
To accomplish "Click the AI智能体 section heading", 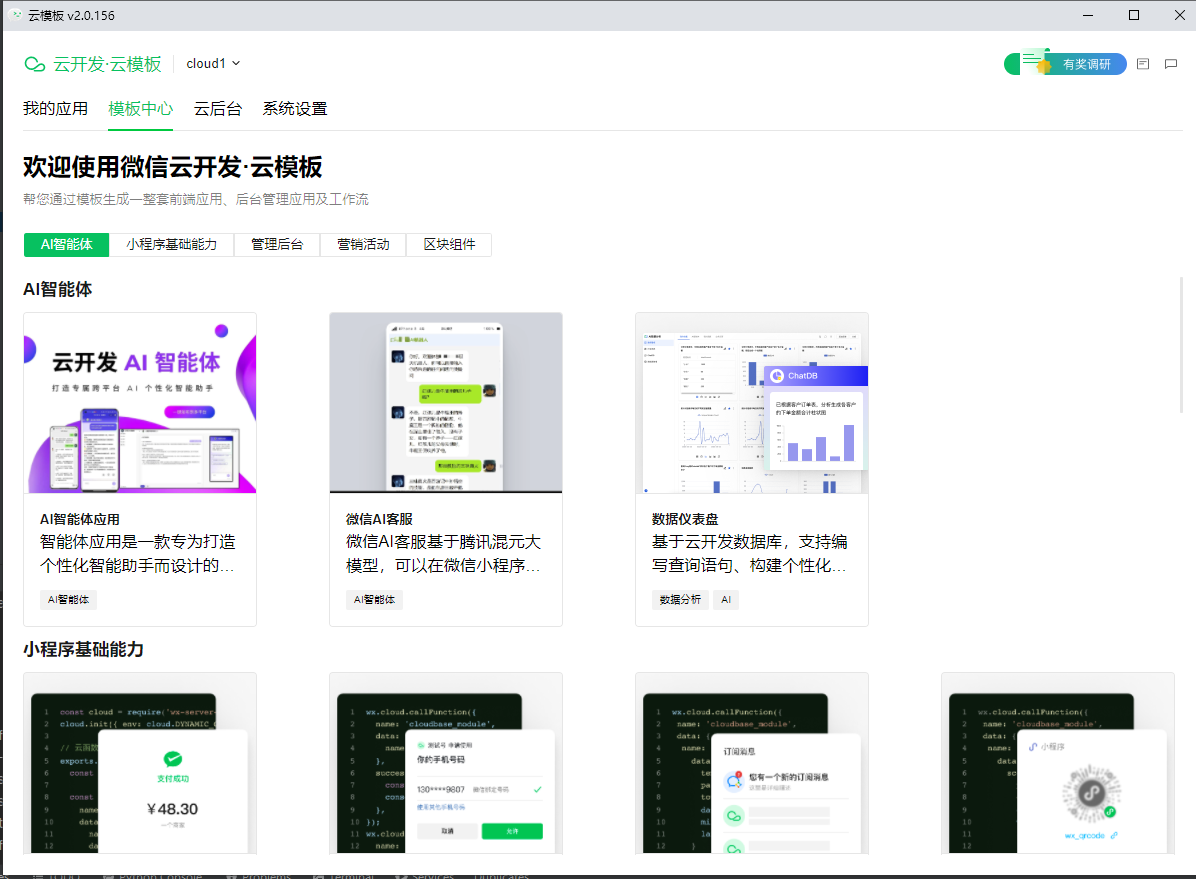I will tap(57, 289).
